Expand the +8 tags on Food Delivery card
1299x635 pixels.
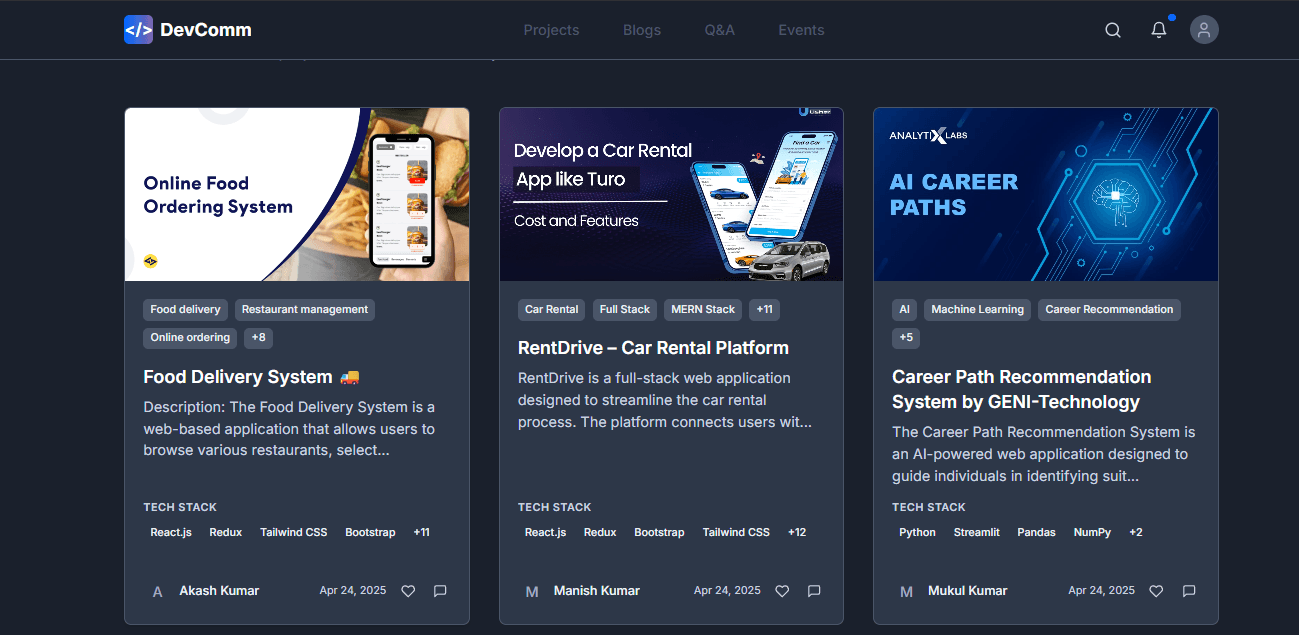(x=259, y=338)
